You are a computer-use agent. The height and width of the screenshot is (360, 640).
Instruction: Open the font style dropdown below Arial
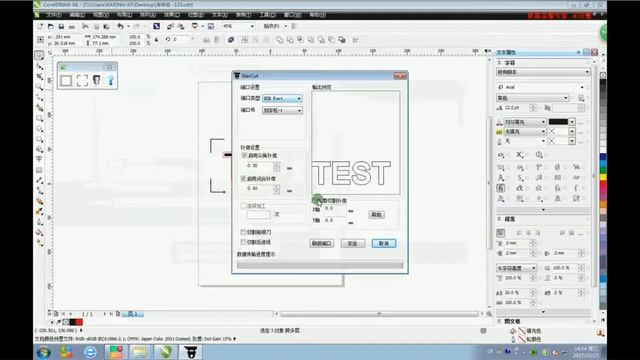532,98
